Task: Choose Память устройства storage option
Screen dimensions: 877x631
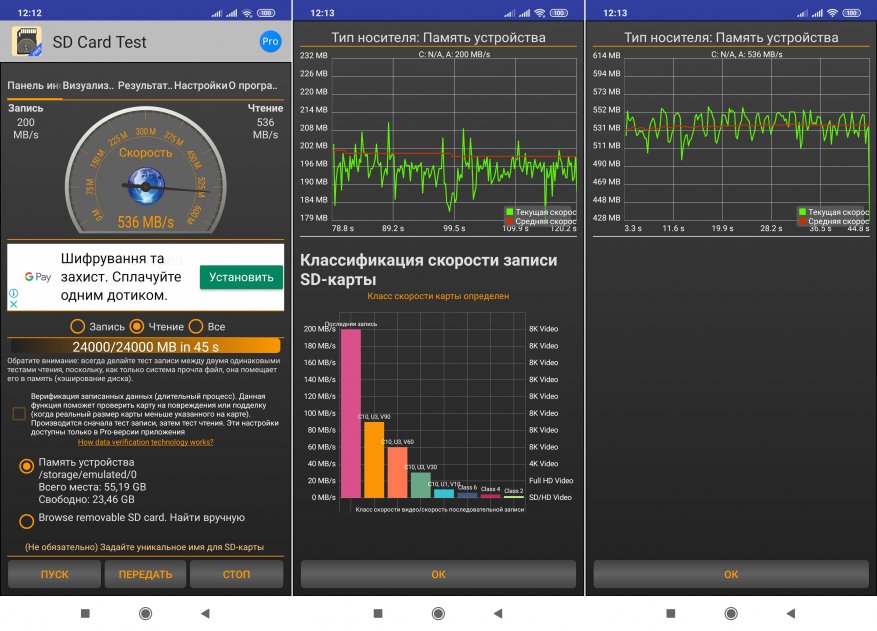Action: coord(26,466)
